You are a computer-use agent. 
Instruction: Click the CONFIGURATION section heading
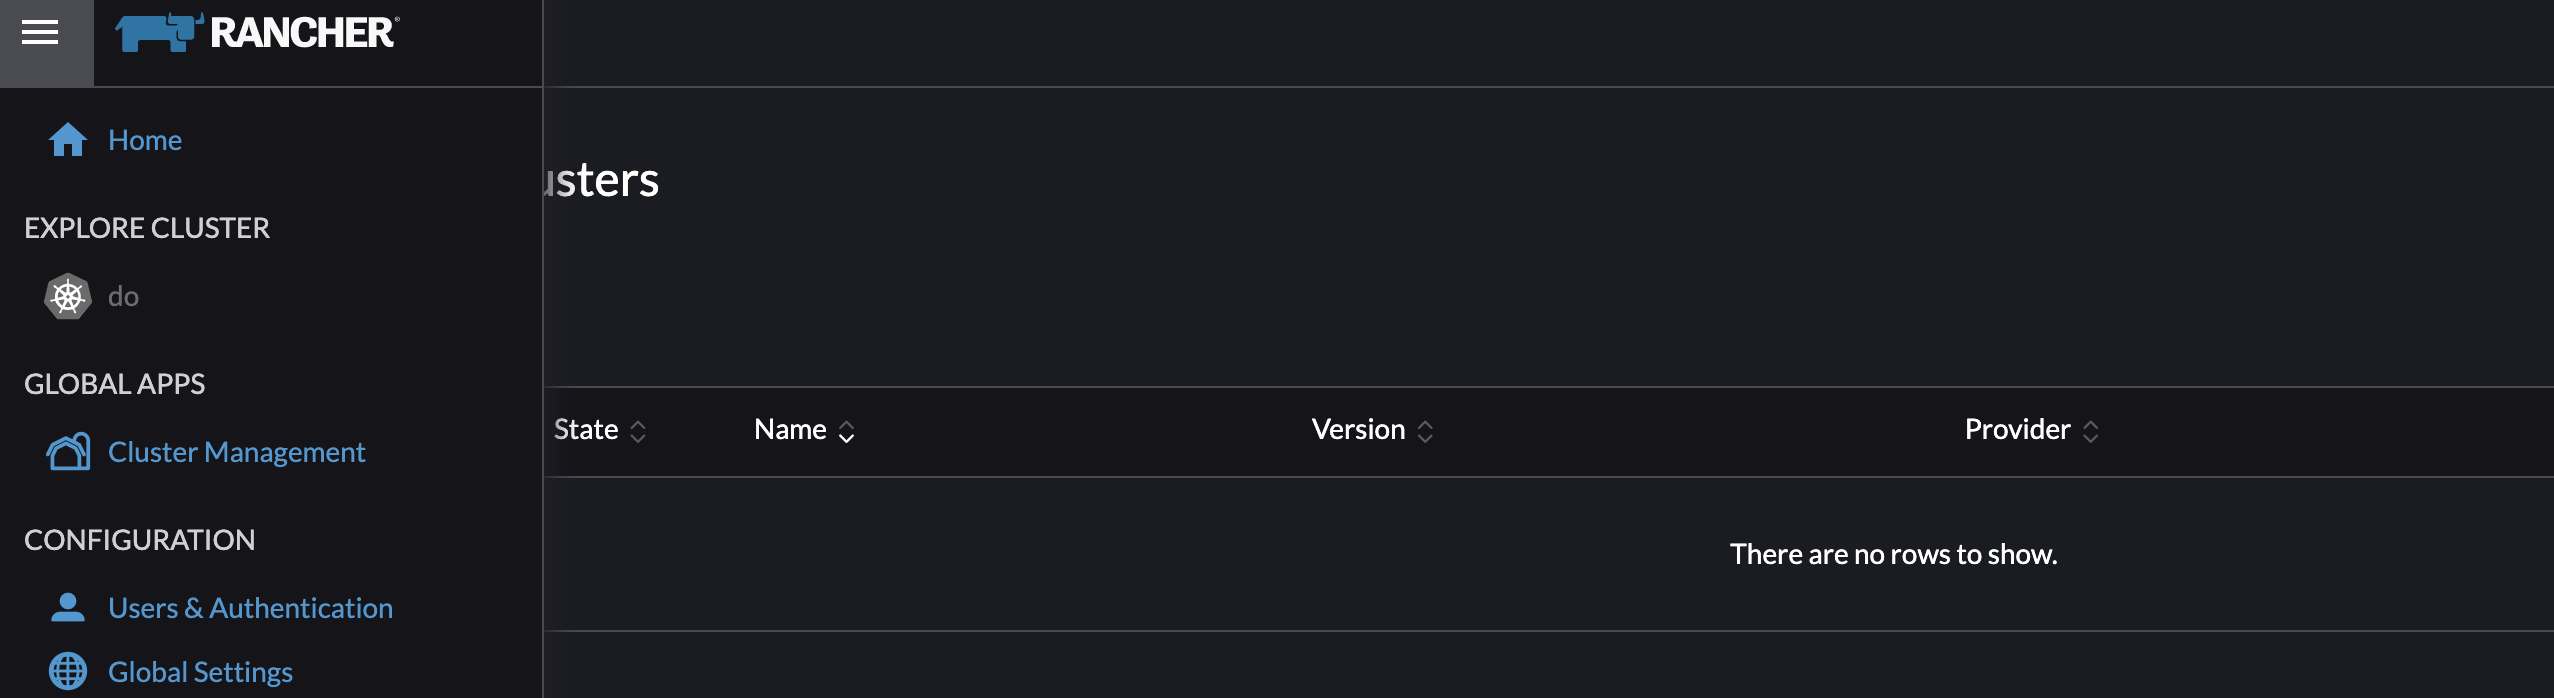(x=140, y=539)
